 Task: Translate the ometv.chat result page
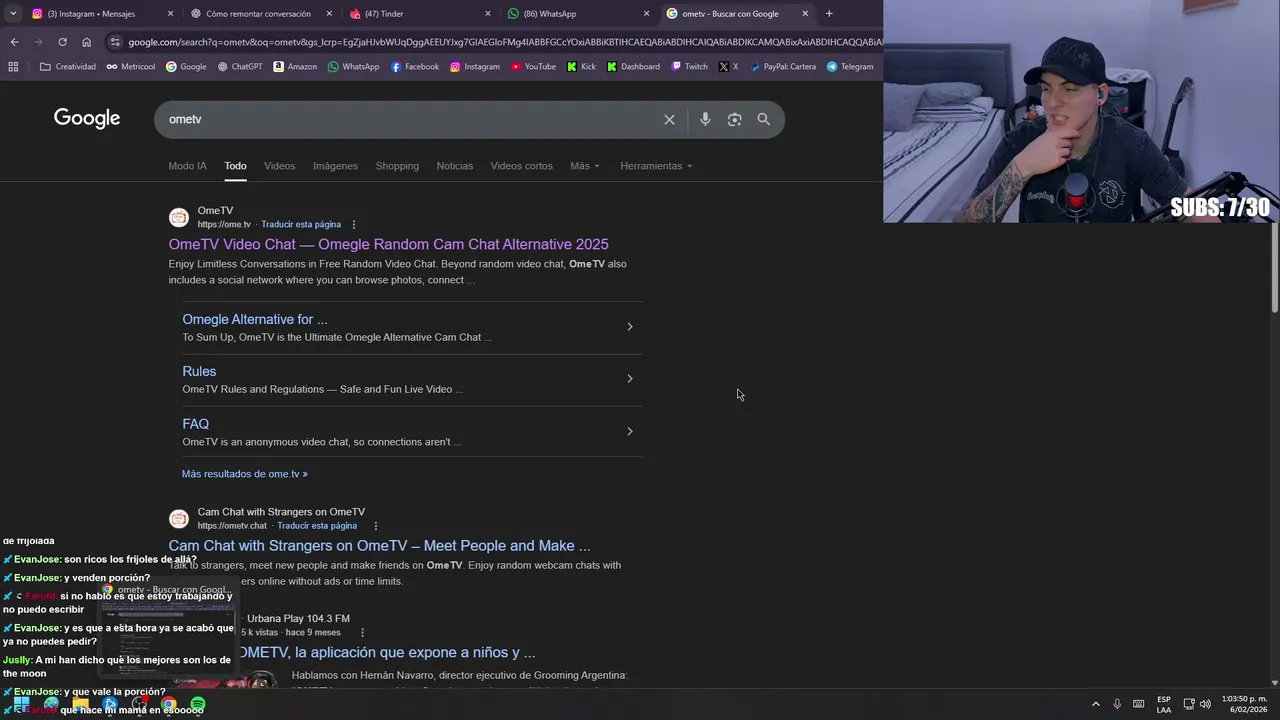coord(317,526)
